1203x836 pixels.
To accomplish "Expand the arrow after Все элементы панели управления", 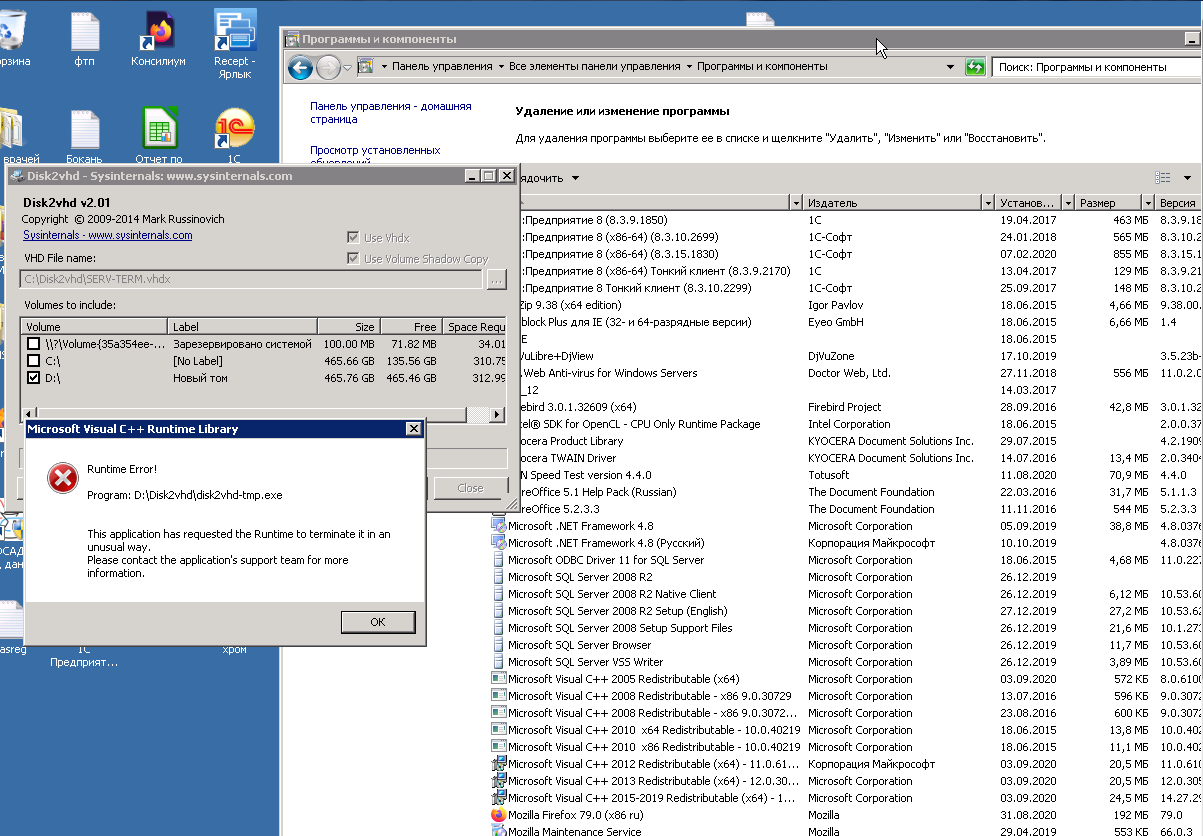I will (x=689, y=67).
